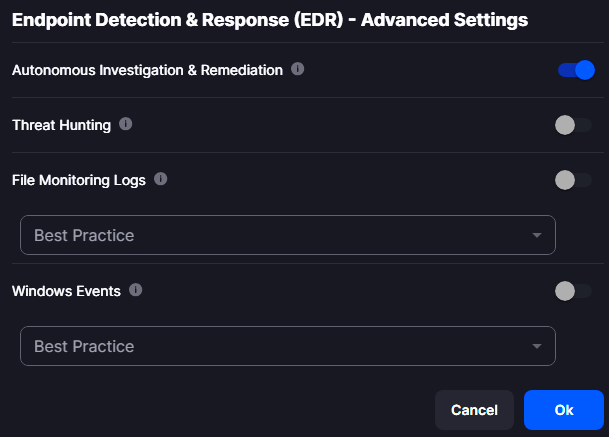The width and height of the screenshot is (609, 437).
Task: Click the EDR Advanced Settings dialog title
Action: click(270, 19)
